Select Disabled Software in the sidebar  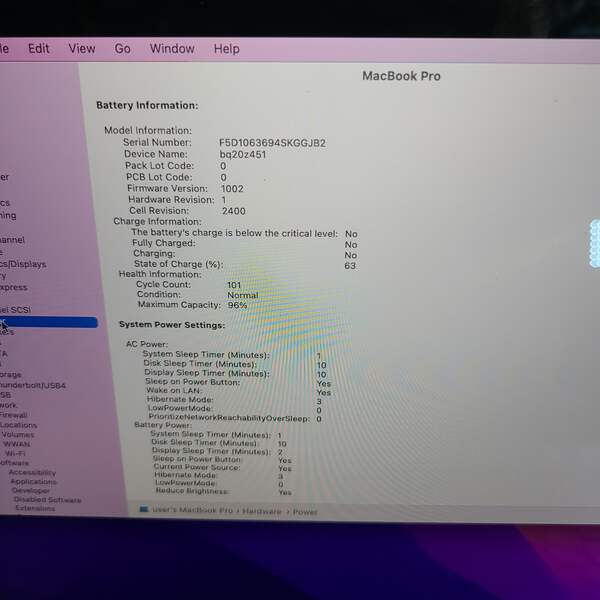pyautogui.click(x=47, y=499)
